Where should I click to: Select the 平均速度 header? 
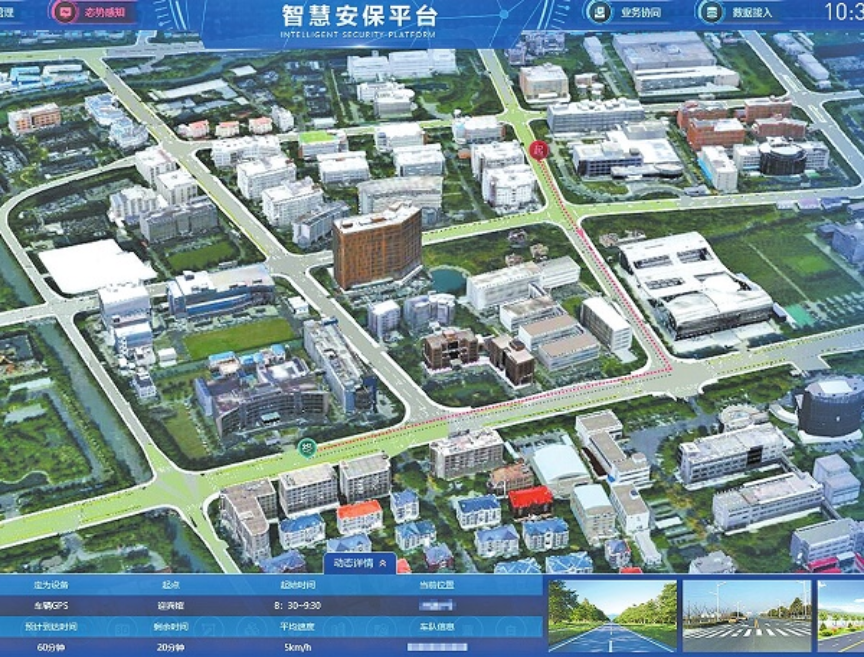(x=298, y=627)
